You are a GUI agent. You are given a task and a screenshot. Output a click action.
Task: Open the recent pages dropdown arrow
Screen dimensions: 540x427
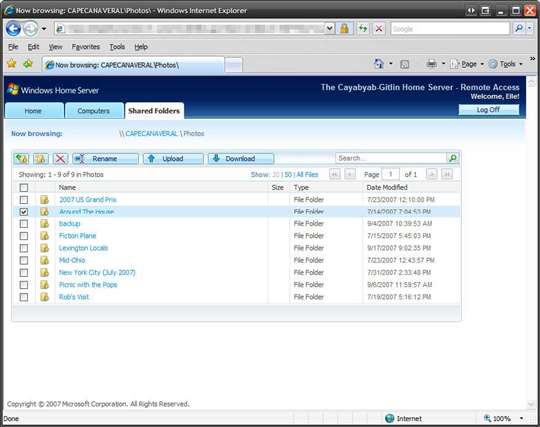point(44,29)
